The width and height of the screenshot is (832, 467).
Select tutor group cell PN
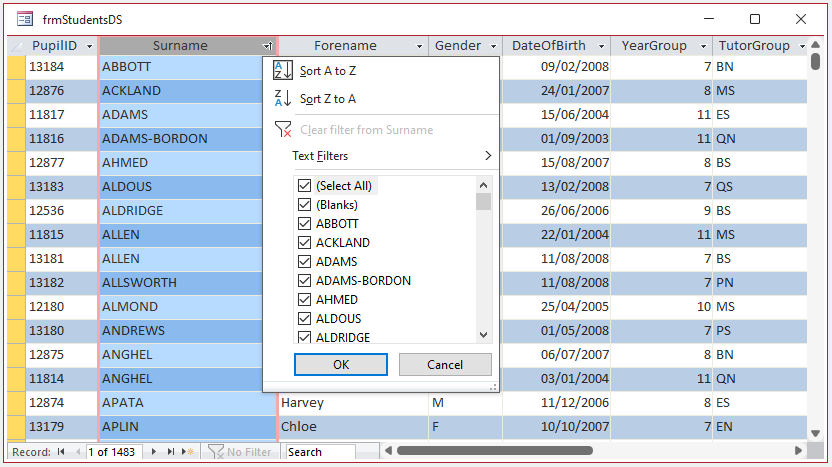760,282
